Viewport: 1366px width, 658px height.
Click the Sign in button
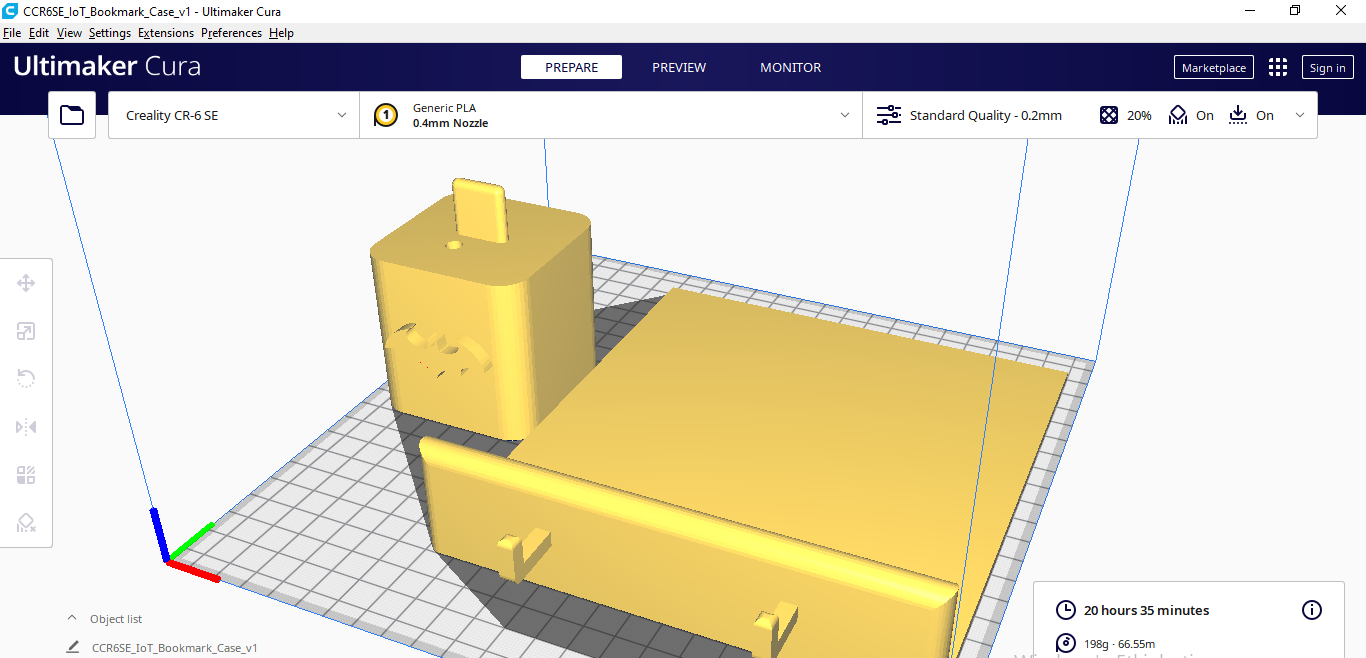1327,67
